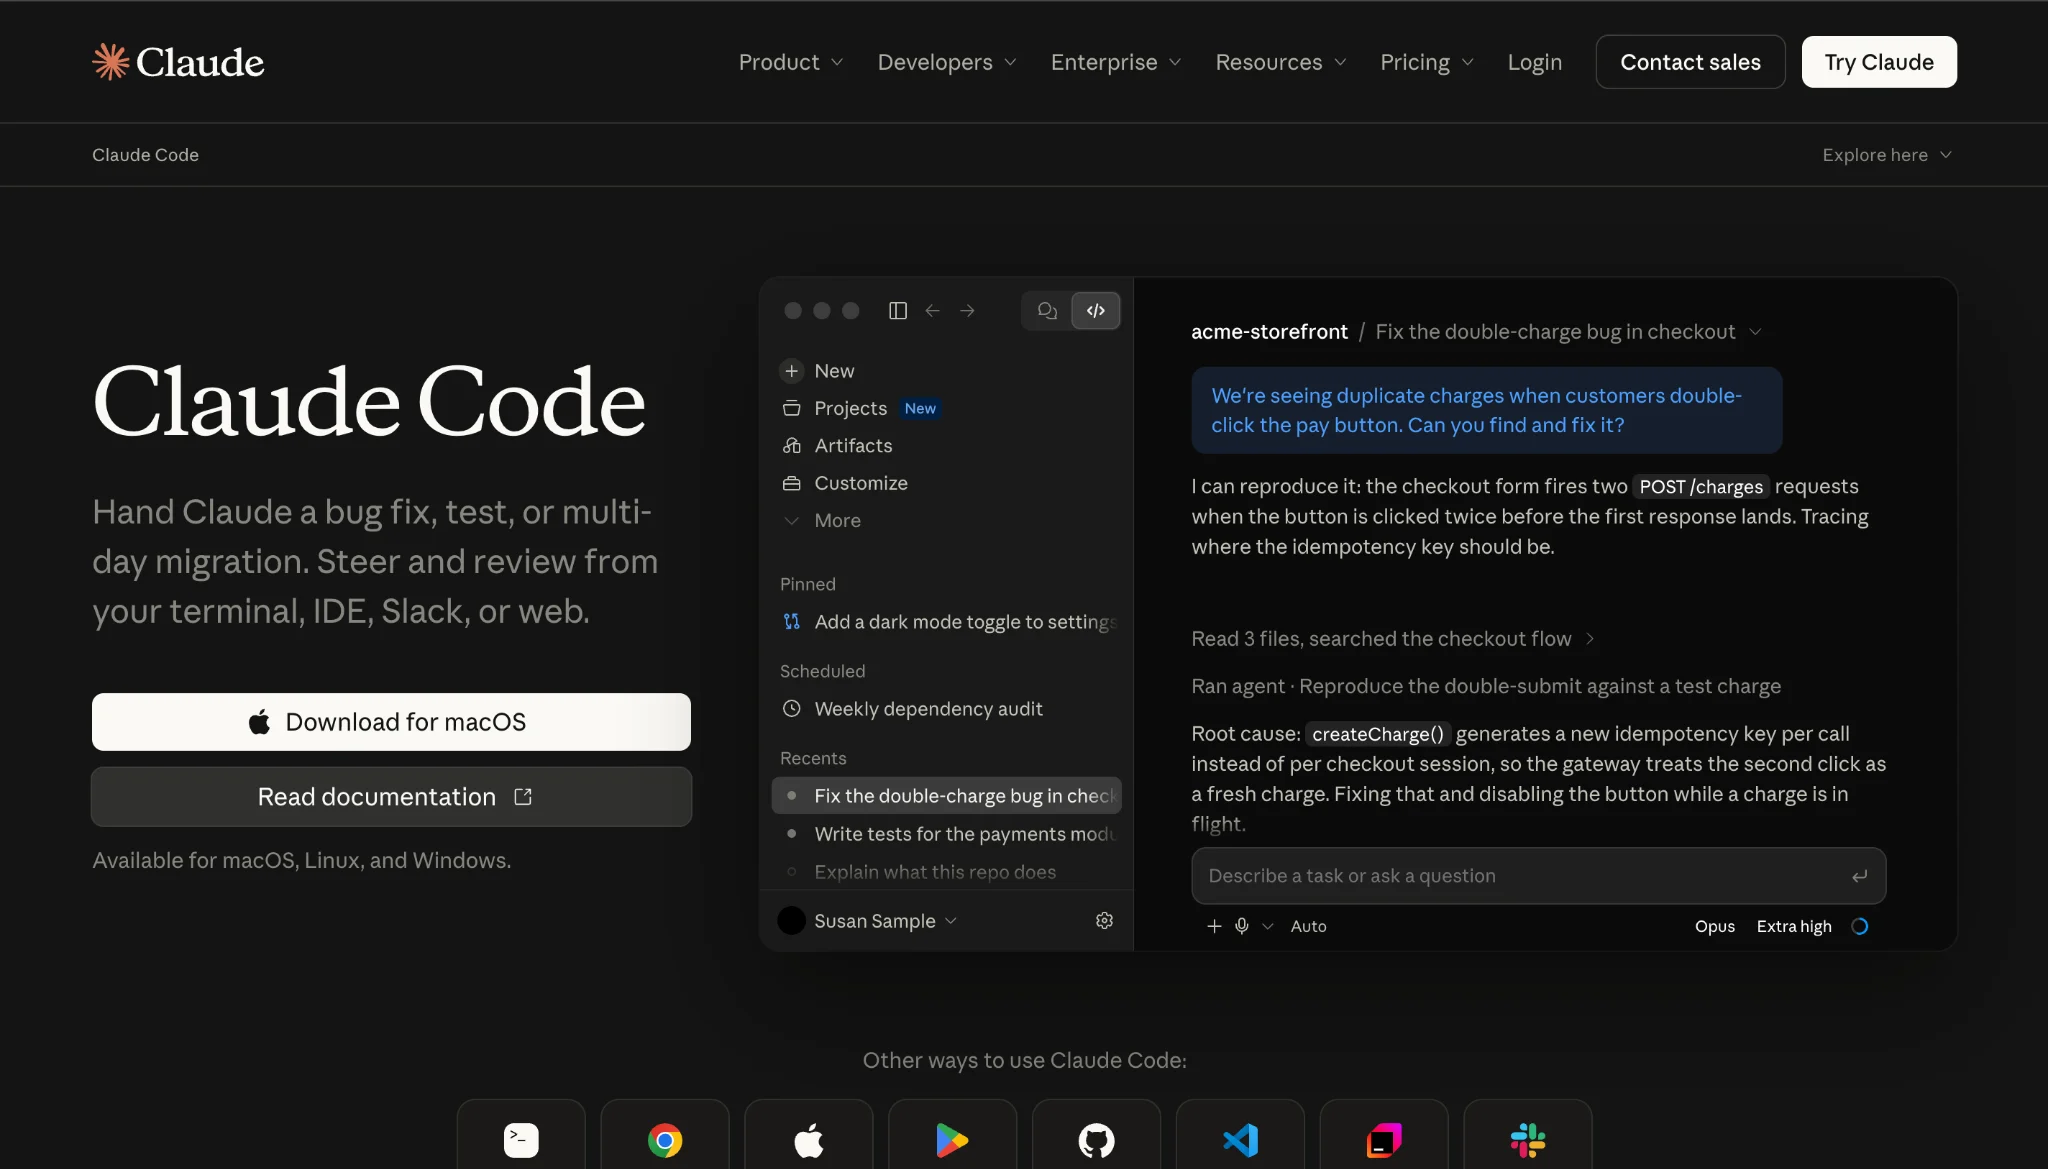The width and height of the screenshot is (2048, 1169).
Task: Toggle the sidebar panel icon
Action: pyautogui.click(x=898, y=311)
